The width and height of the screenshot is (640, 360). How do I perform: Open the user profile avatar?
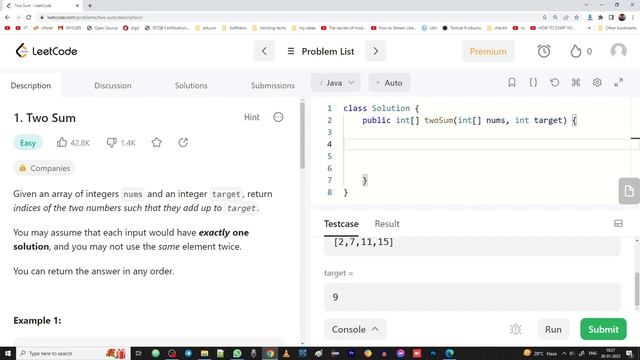click(x=618, y=51)
